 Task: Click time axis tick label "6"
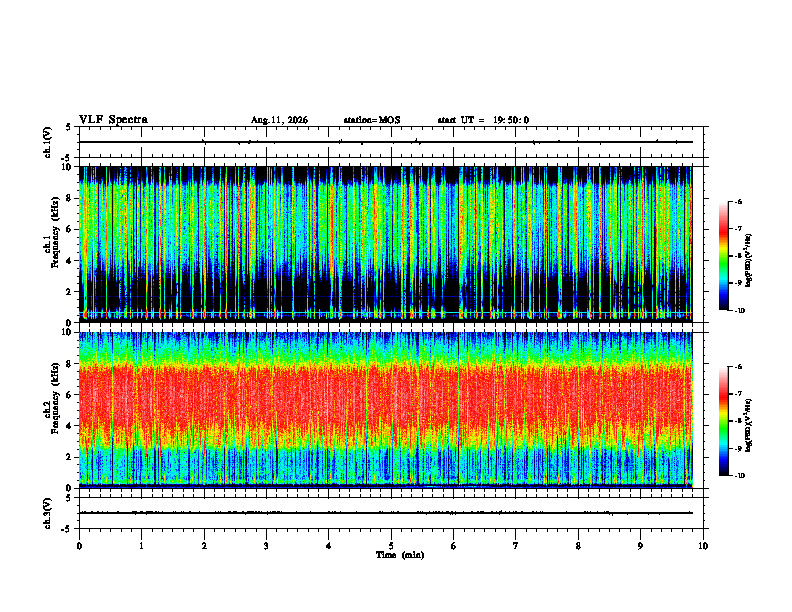(453, 546)
